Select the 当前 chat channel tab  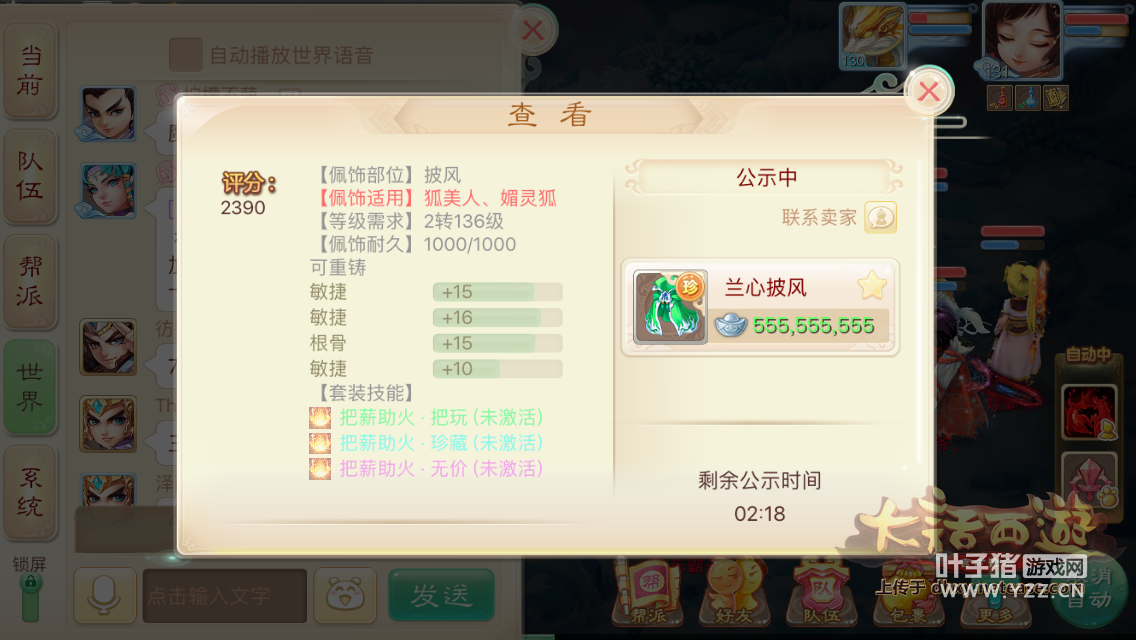pyautogui.click(x=30, y=70)
